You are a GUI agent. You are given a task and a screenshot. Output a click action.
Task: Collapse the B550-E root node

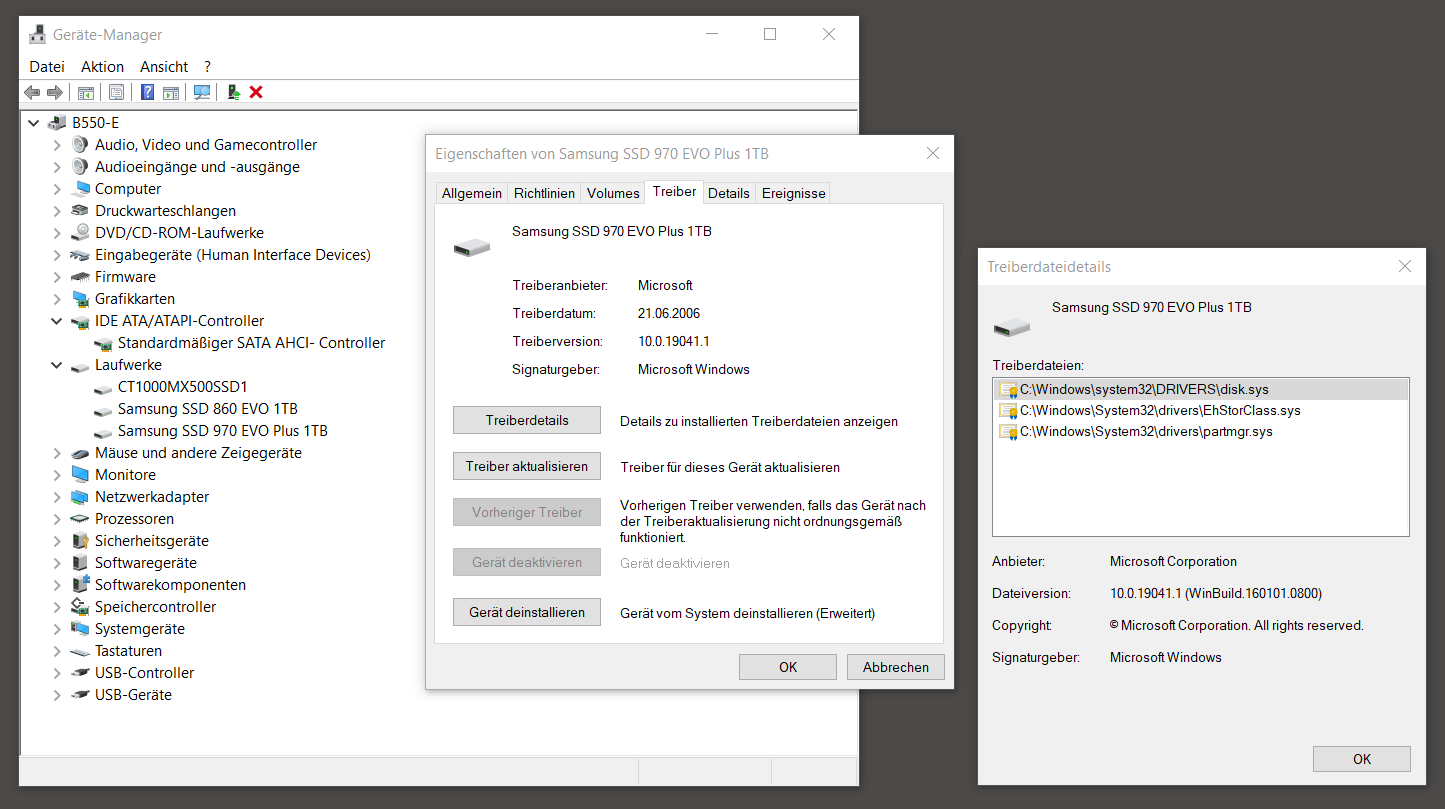pos(35,123)
